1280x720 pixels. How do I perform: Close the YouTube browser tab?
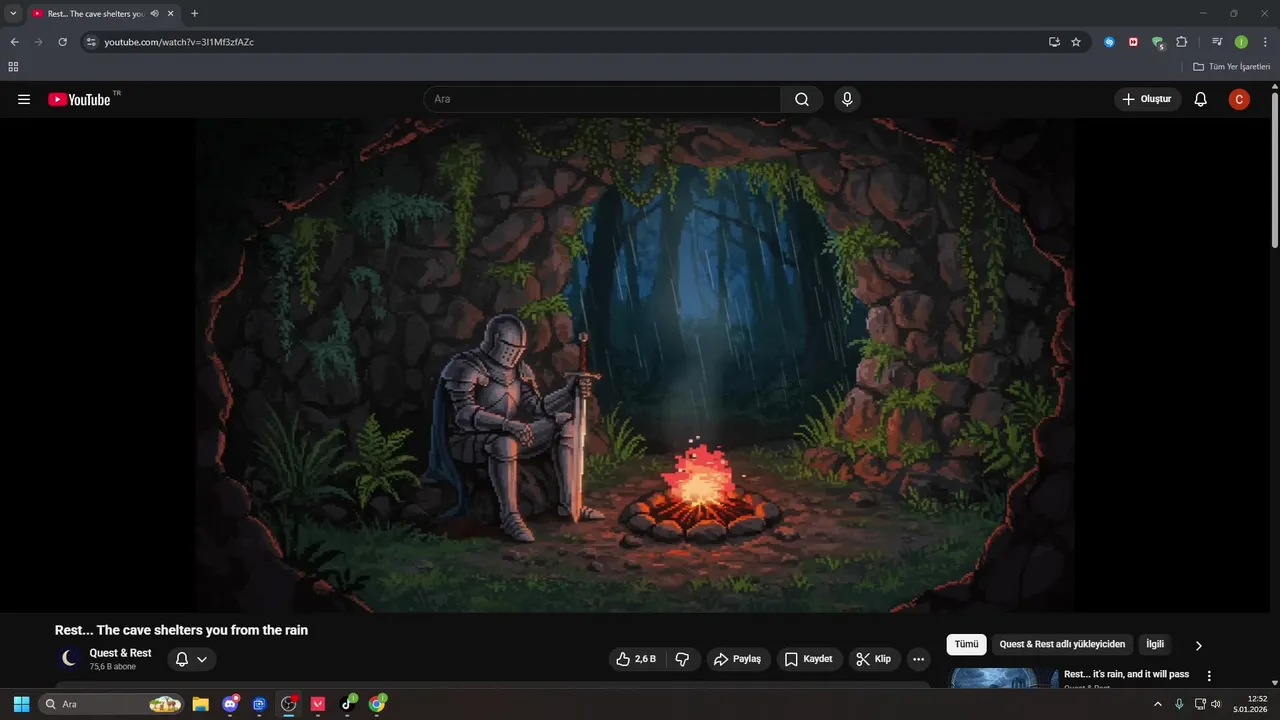(171, 14)
